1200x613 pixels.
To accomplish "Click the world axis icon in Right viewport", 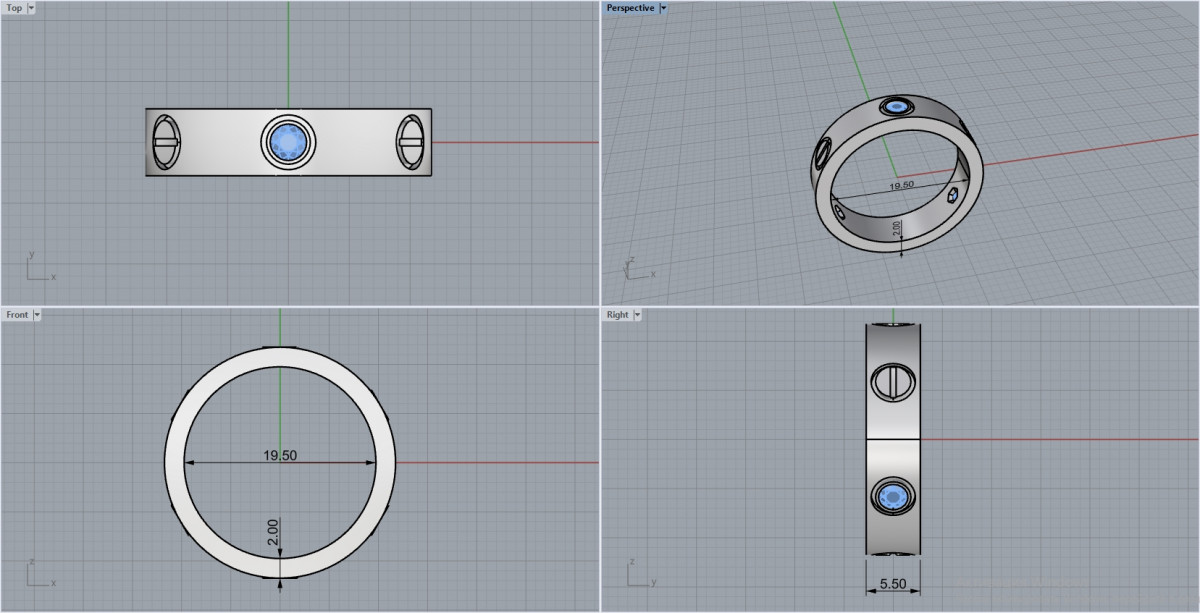I will [636, 574].
